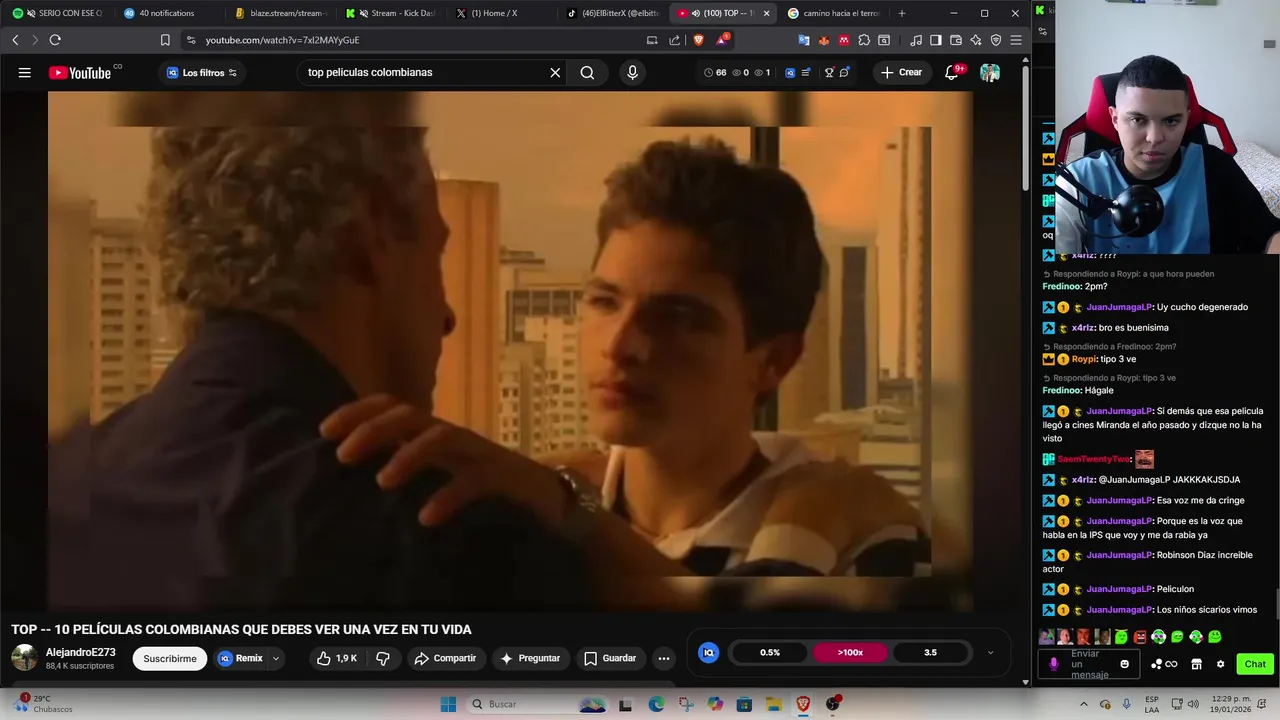Reload the page in the browser

pos(55,40)
